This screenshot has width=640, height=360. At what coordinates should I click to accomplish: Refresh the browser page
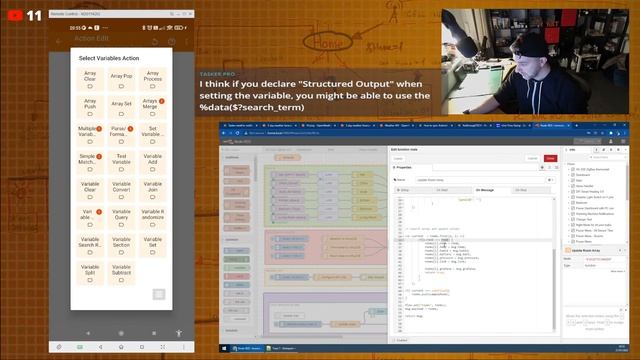coord(237,133)
